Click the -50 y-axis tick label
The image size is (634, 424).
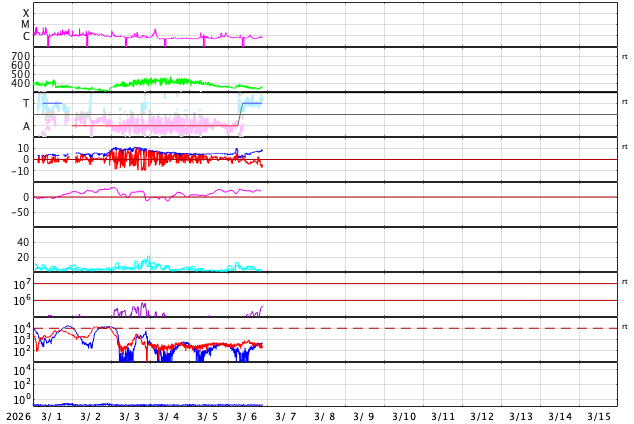coord(20,212)
